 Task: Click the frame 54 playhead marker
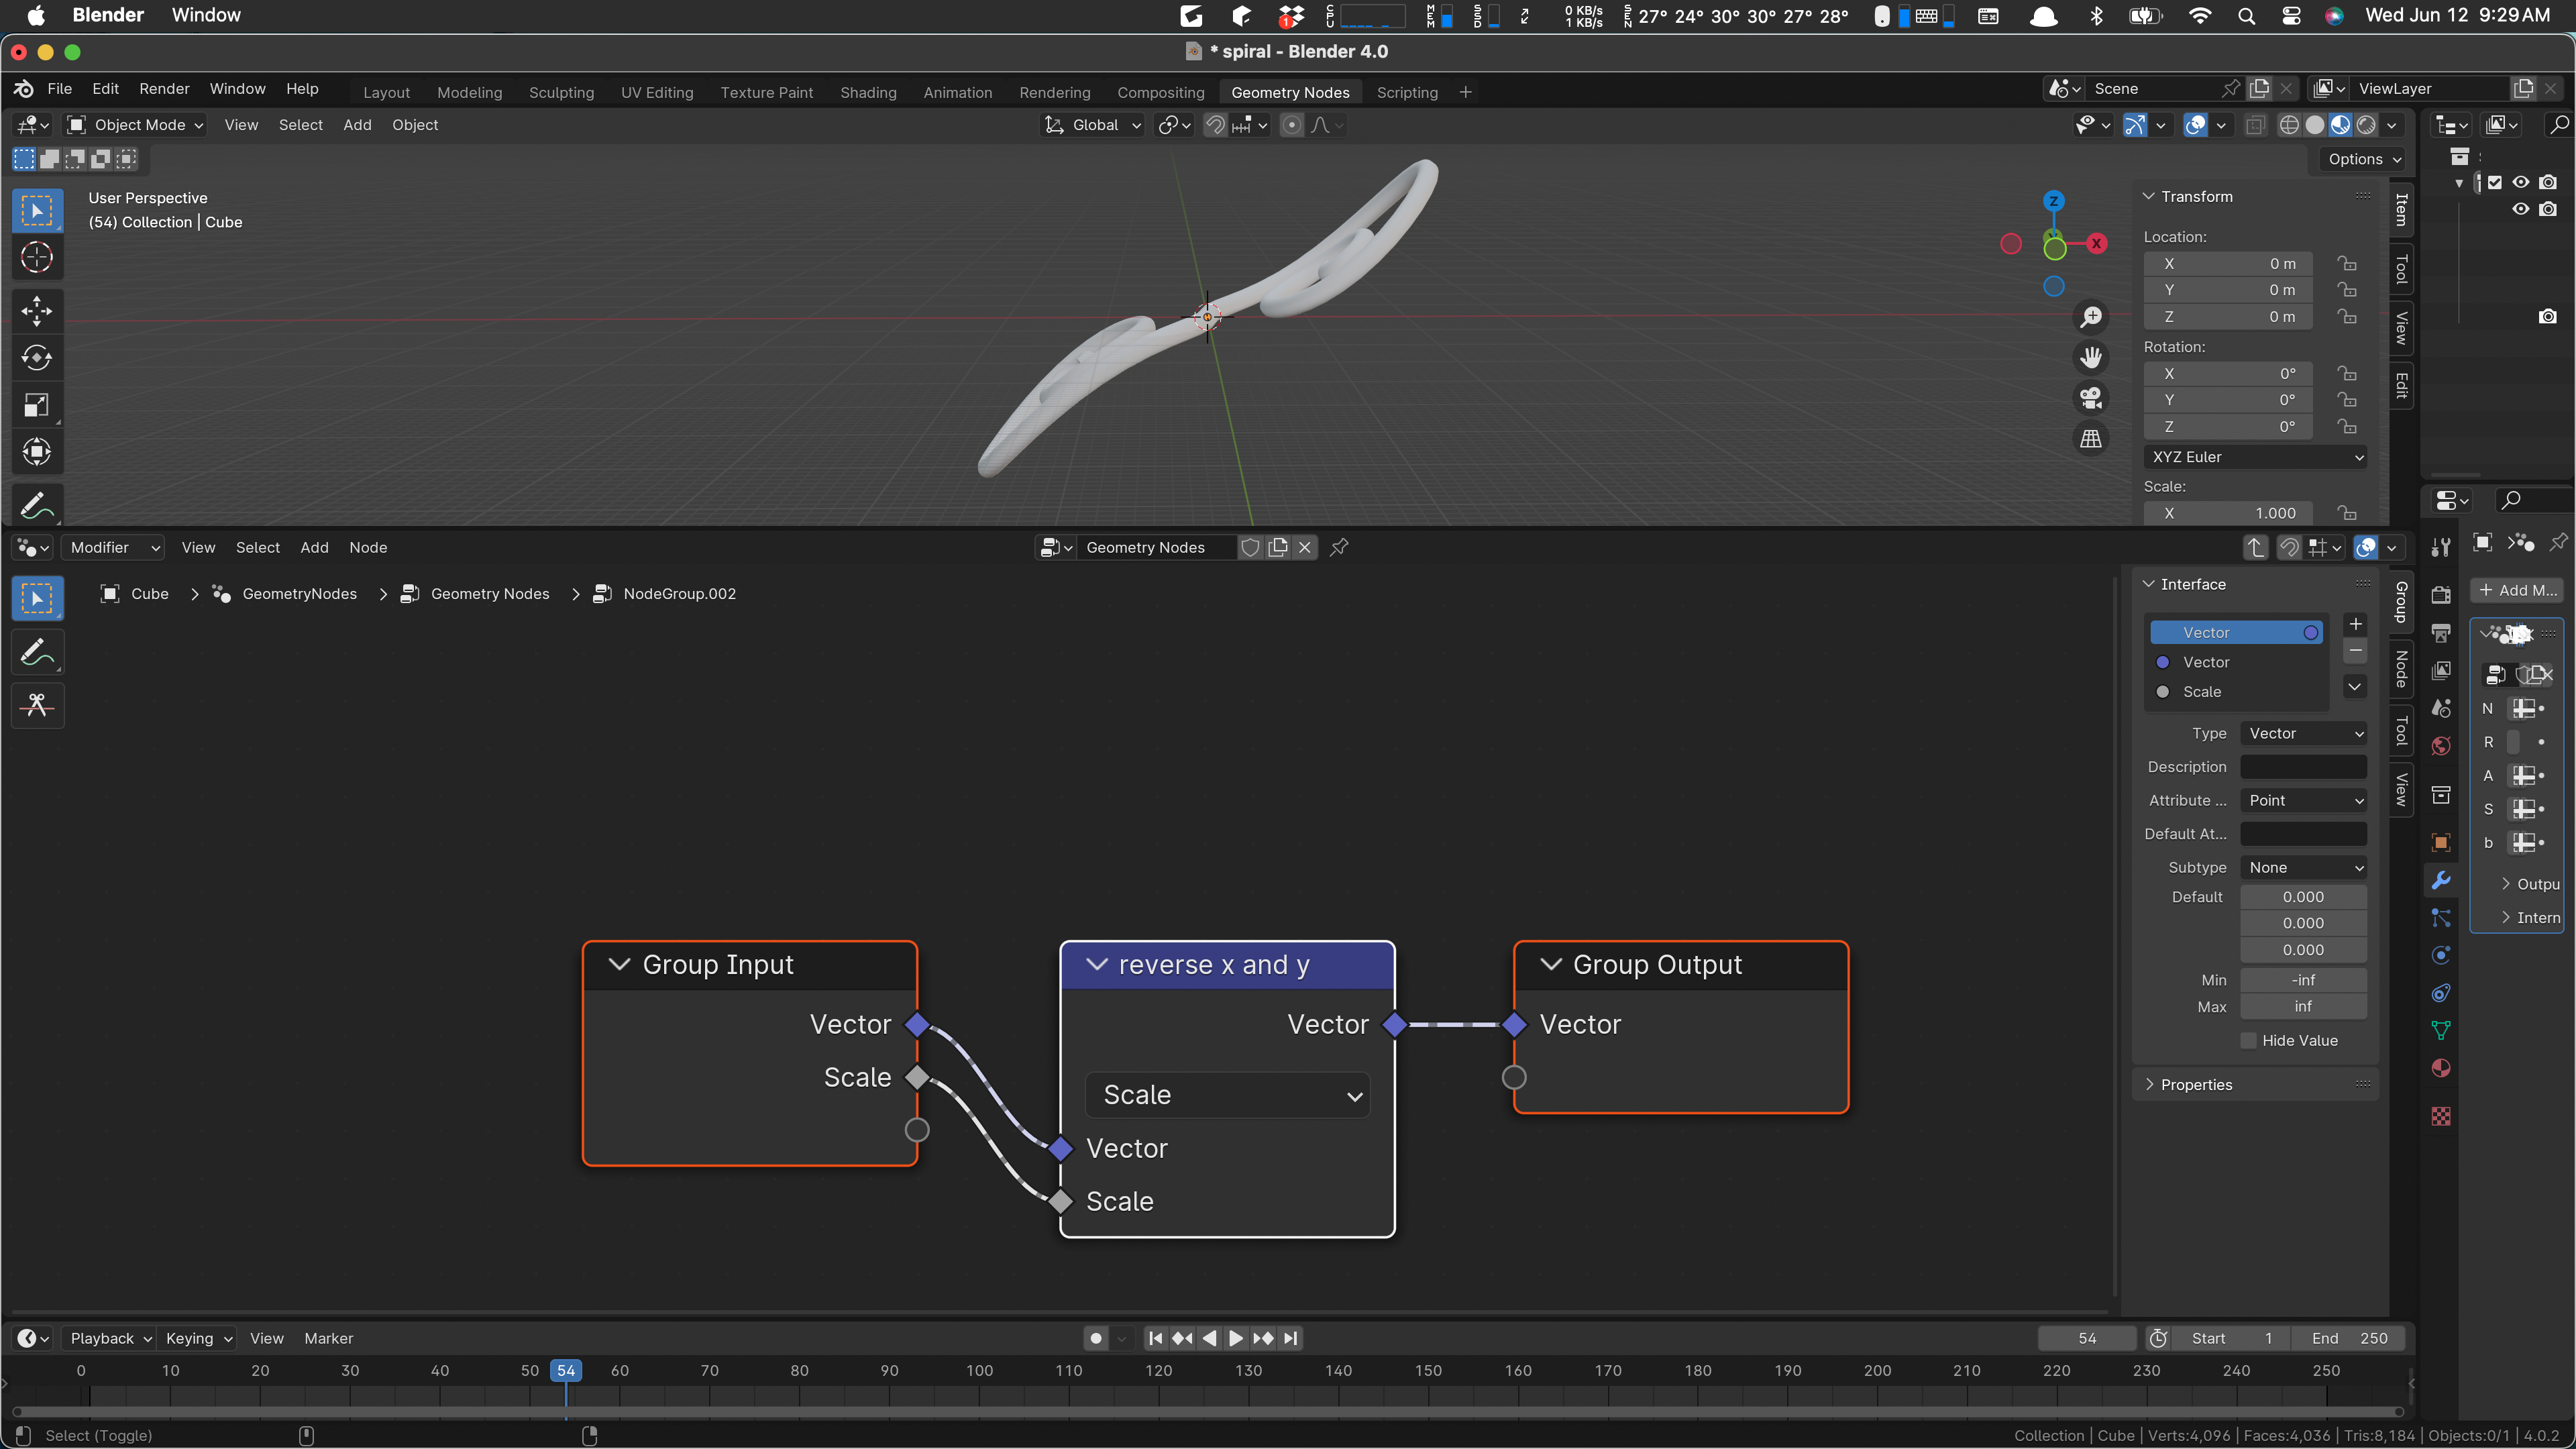(566, 1370)
